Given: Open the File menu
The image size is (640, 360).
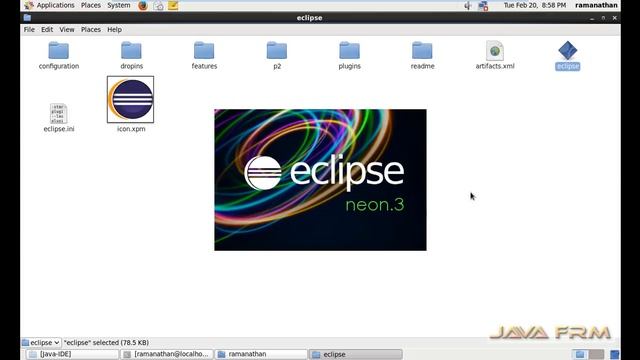Looking at the screenshot, I should click(29, 29).
